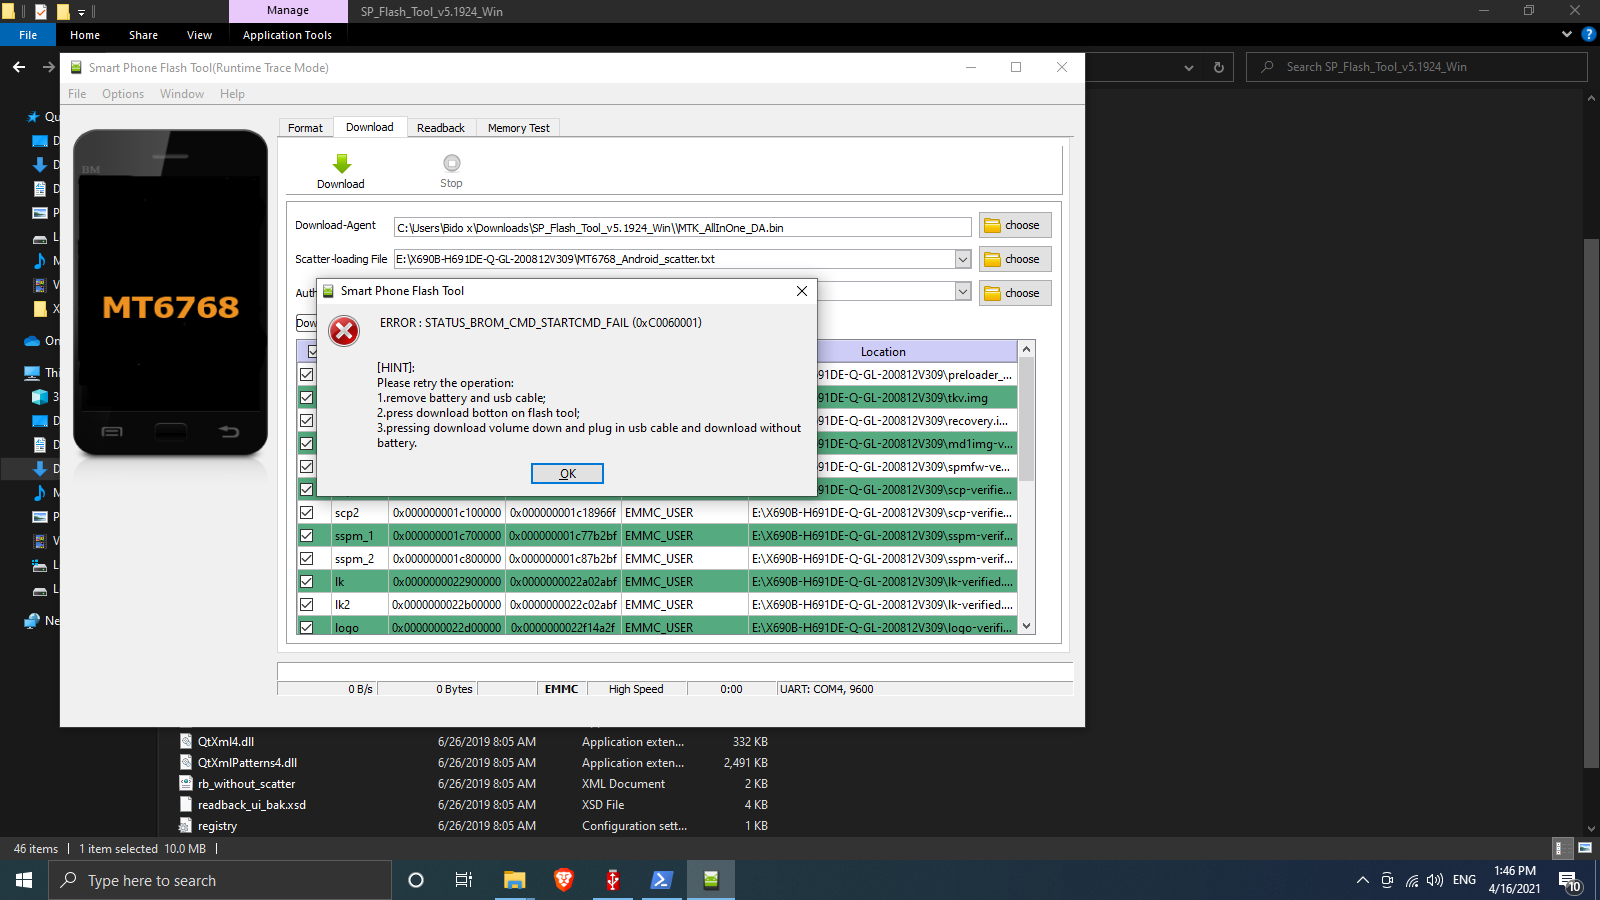This screenshot has width=1600, height=900.
Task: Click the Meet Now tray icon
Action: 1387,880
